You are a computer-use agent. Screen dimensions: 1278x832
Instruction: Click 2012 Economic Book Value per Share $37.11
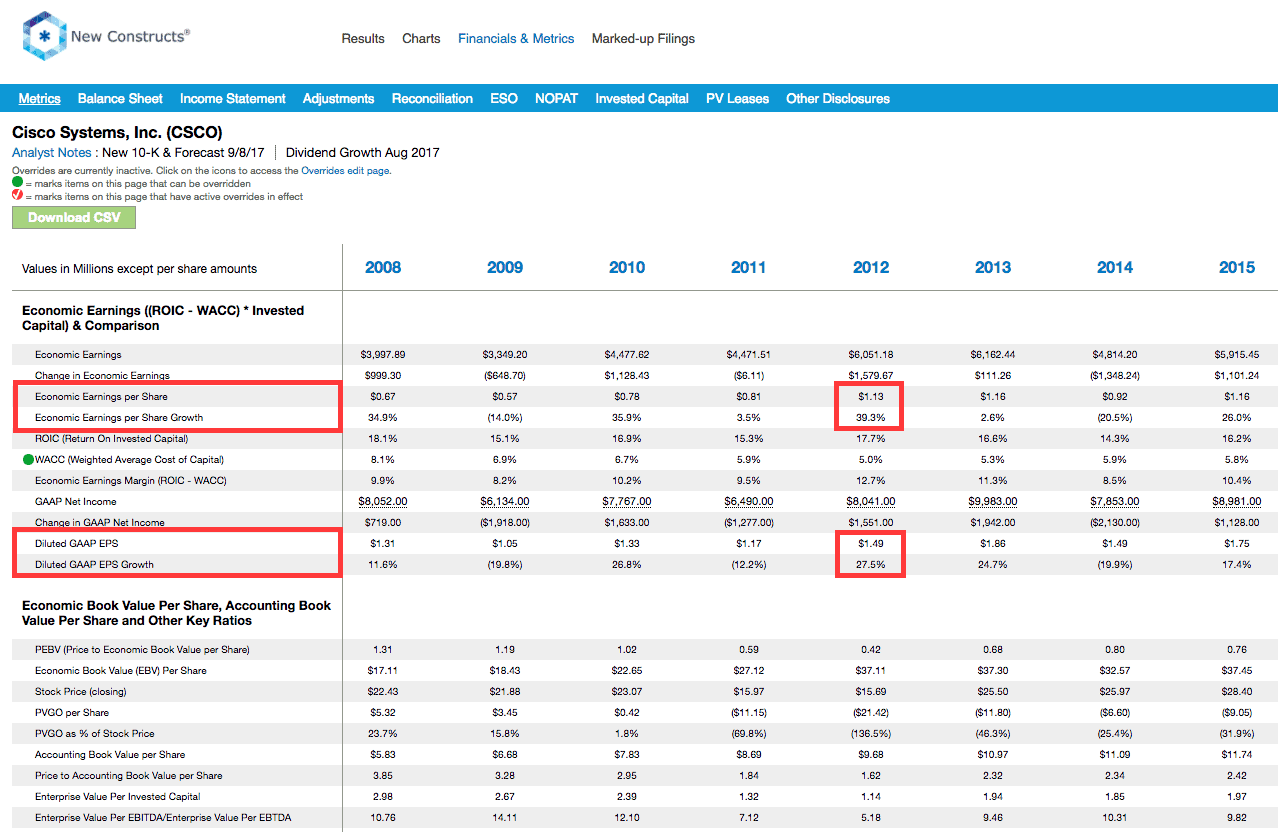[x=871, y=671]
